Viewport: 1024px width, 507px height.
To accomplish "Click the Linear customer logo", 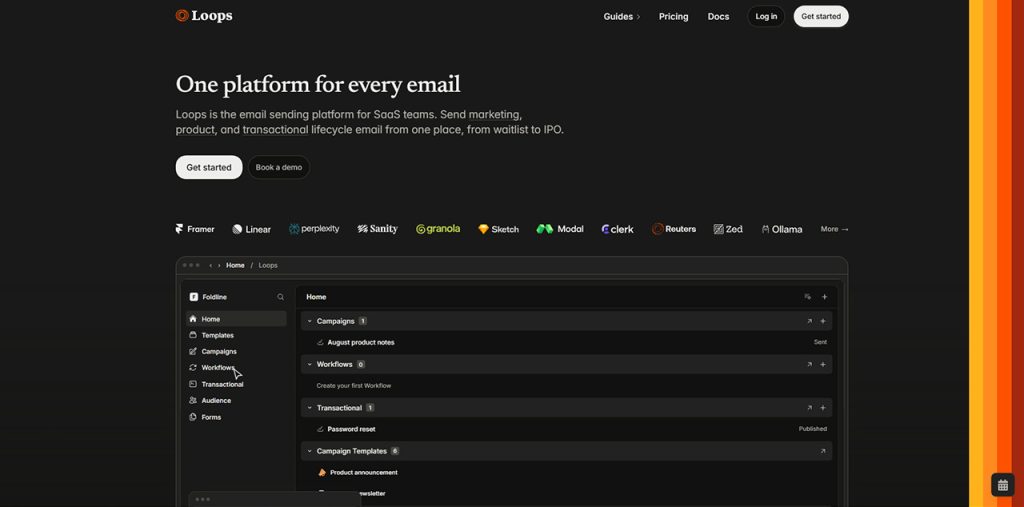I will [x=251, y=229].
